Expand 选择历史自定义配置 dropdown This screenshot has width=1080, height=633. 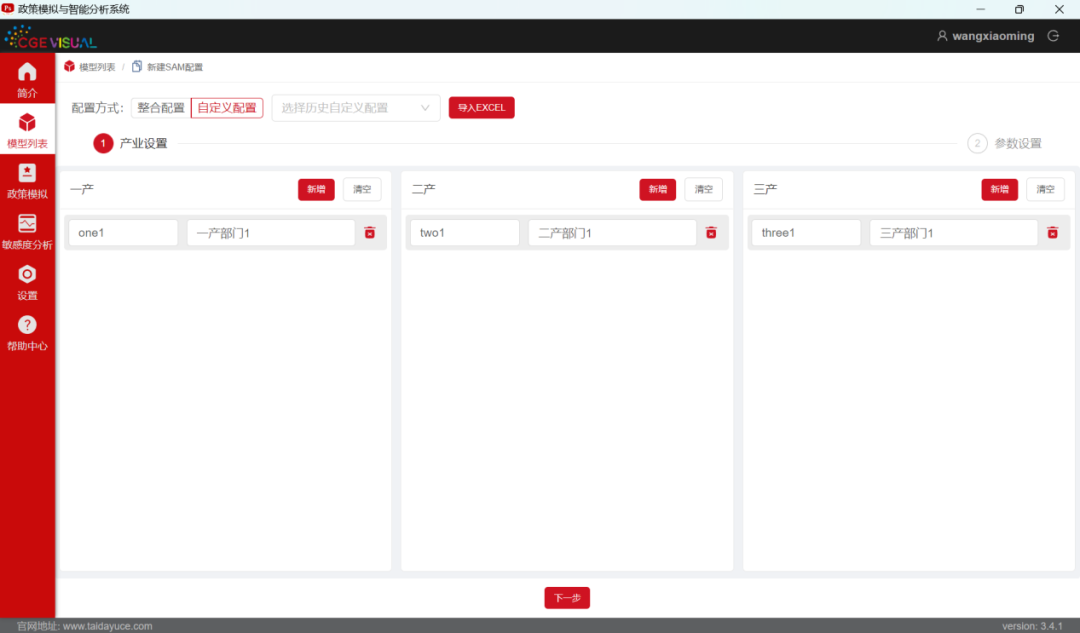[x=355, y=107]
